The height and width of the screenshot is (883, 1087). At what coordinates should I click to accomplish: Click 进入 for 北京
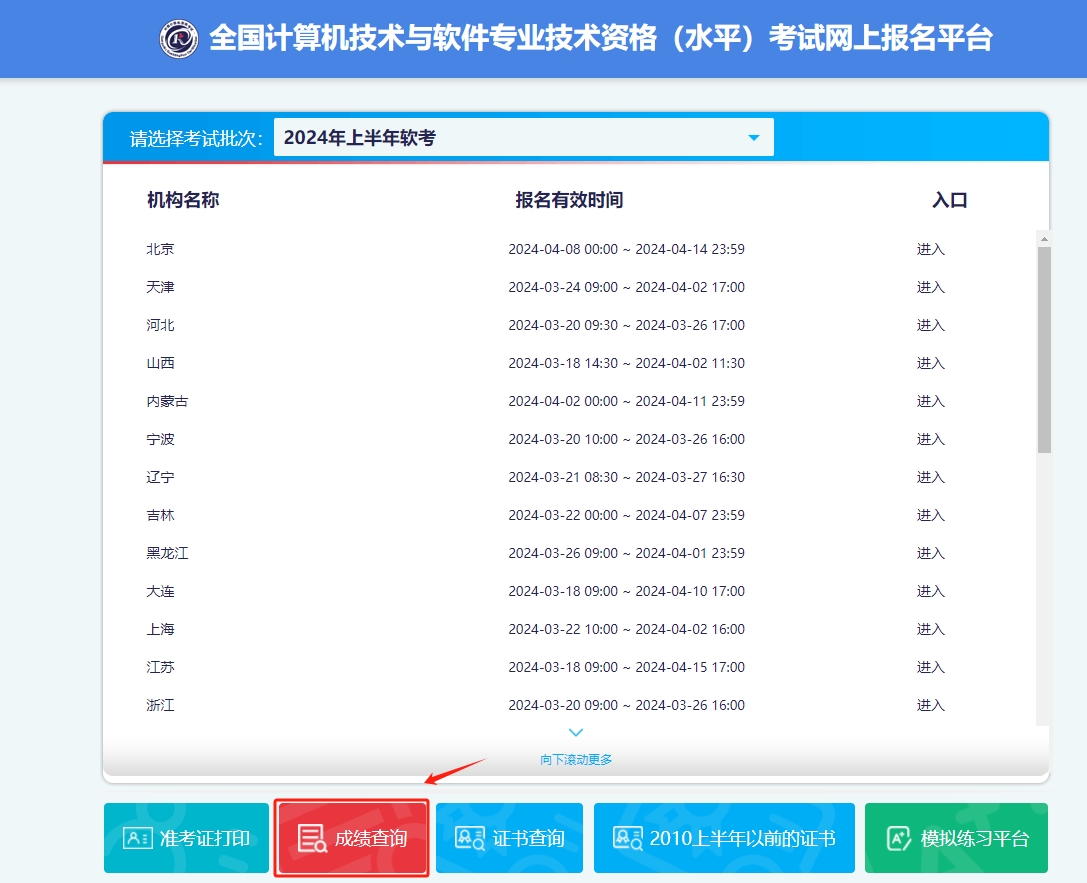(930, 249)
